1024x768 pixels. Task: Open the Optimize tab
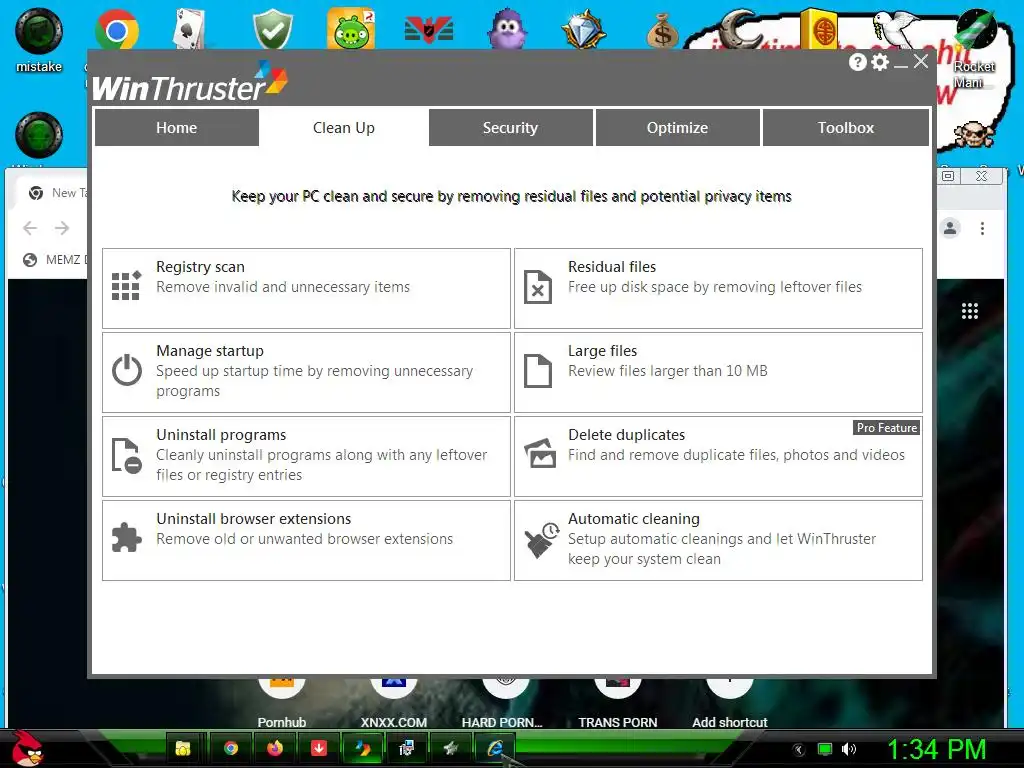678,127
